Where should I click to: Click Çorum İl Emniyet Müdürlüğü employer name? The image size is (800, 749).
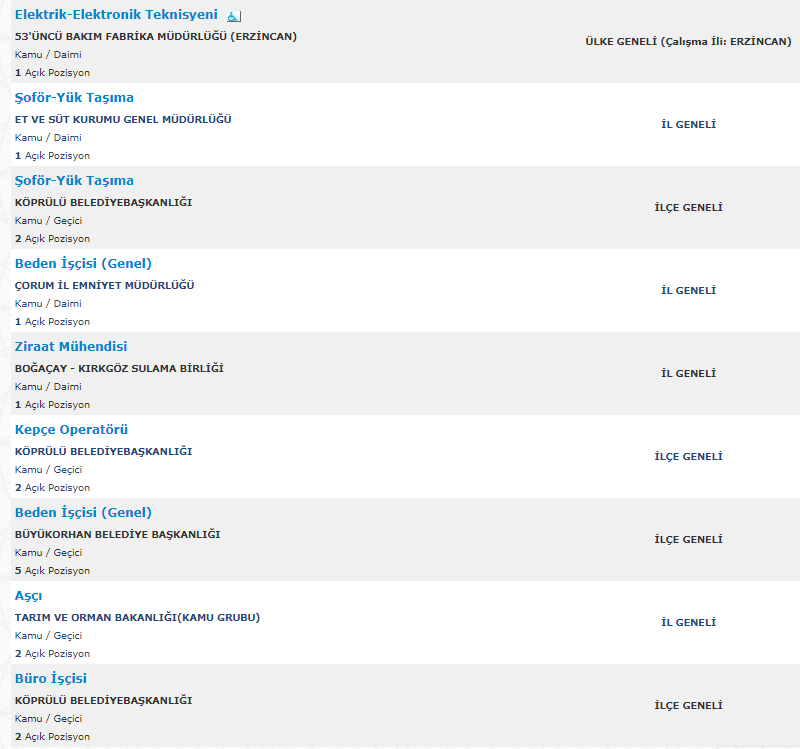(105, 285)
